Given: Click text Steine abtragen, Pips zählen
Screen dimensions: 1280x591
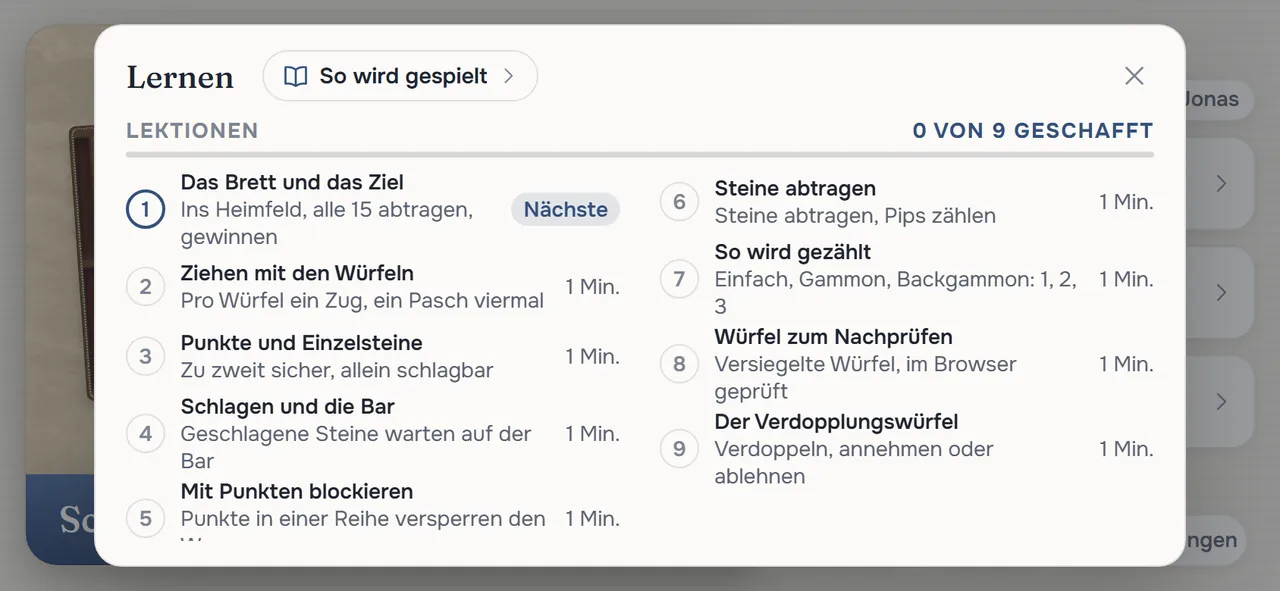Looking at the screenshot, I should coord(855,216).
